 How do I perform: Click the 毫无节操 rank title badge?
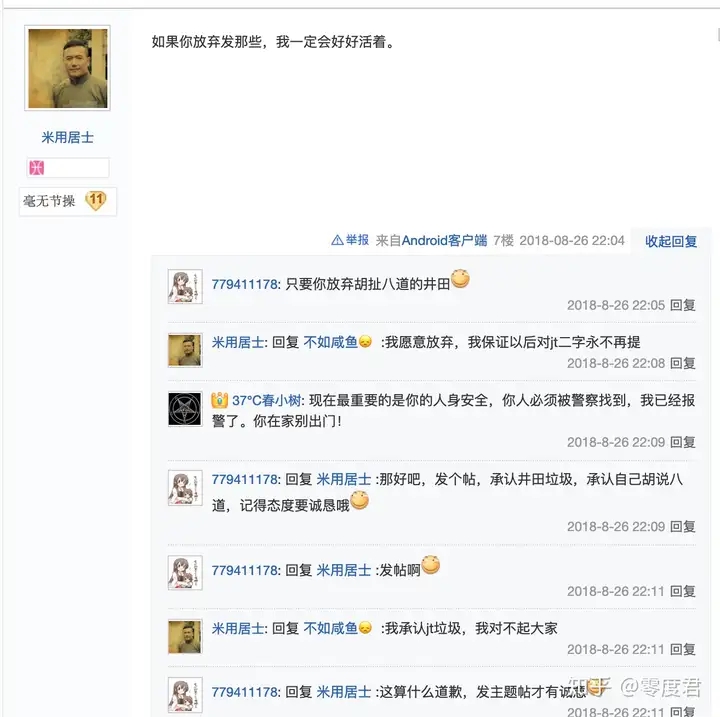49,201
